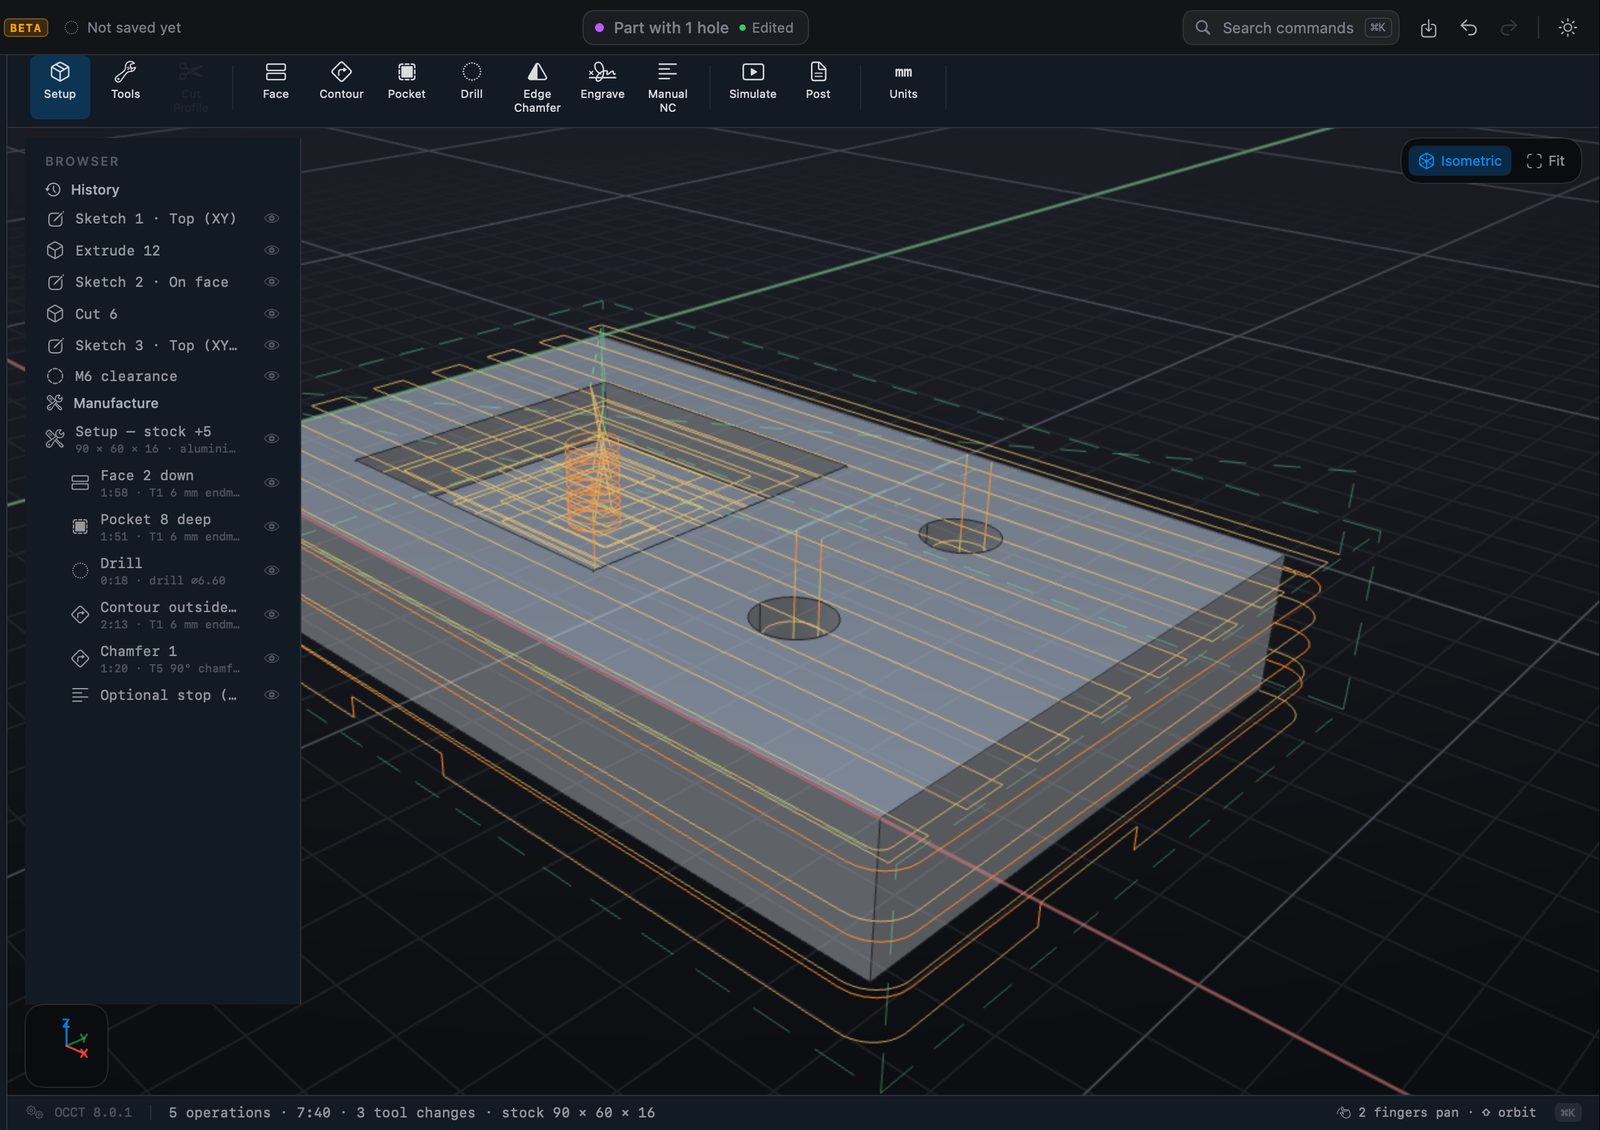Hide Sketch 1 with its eye icon

tap(271, 218)
